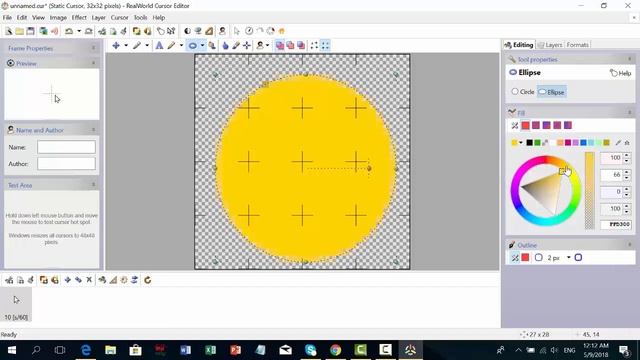This screenshot has width=640, height=360.
Task: Select the solid red fill style
Action: tap(525, 125)
